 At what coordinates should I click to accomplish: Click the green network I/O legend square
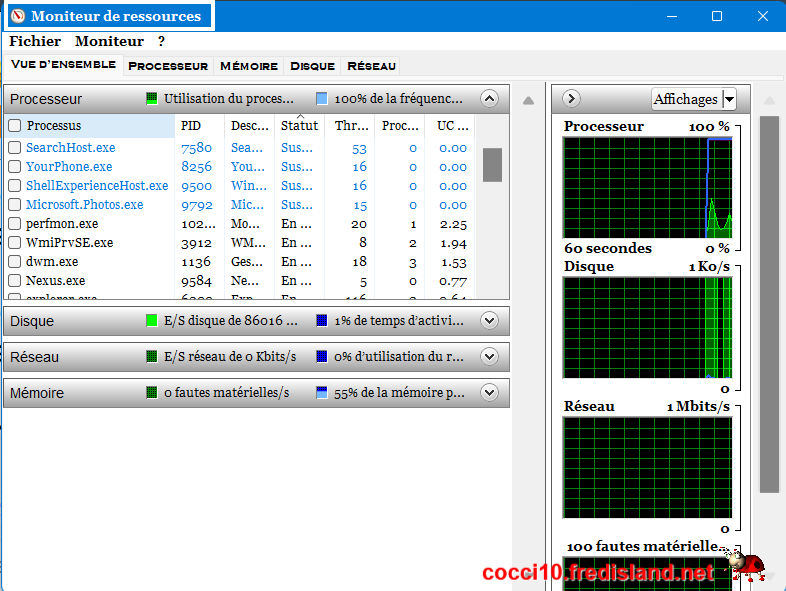(x=151, y=357)
